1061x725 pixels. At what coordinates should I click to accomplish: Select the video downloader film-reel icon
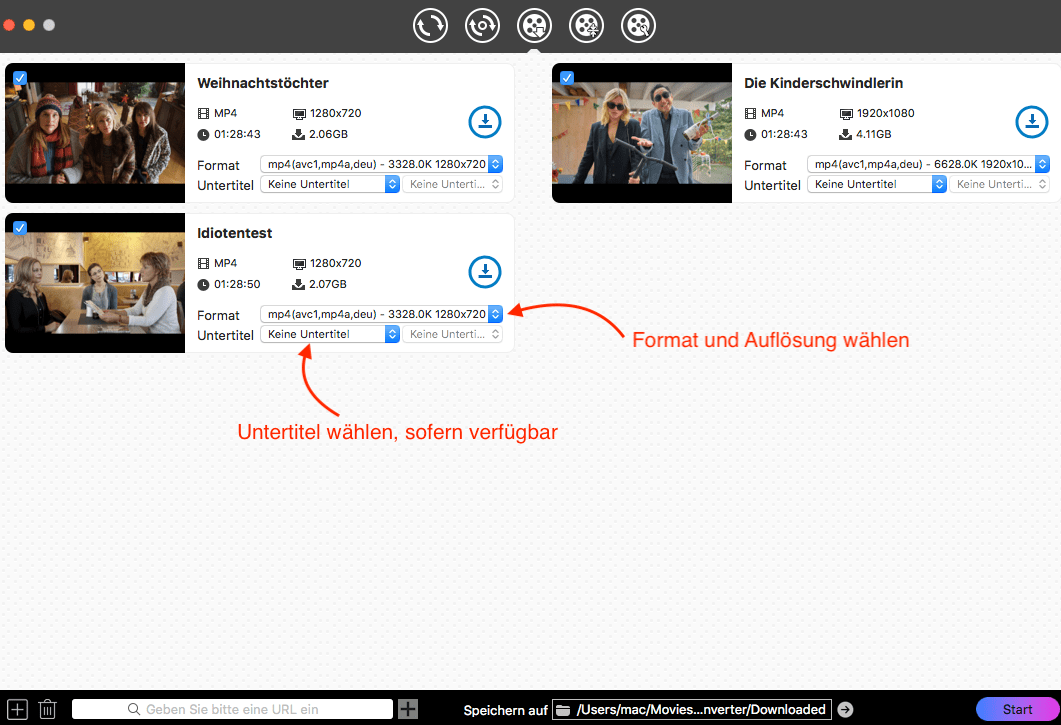[534, 25]
